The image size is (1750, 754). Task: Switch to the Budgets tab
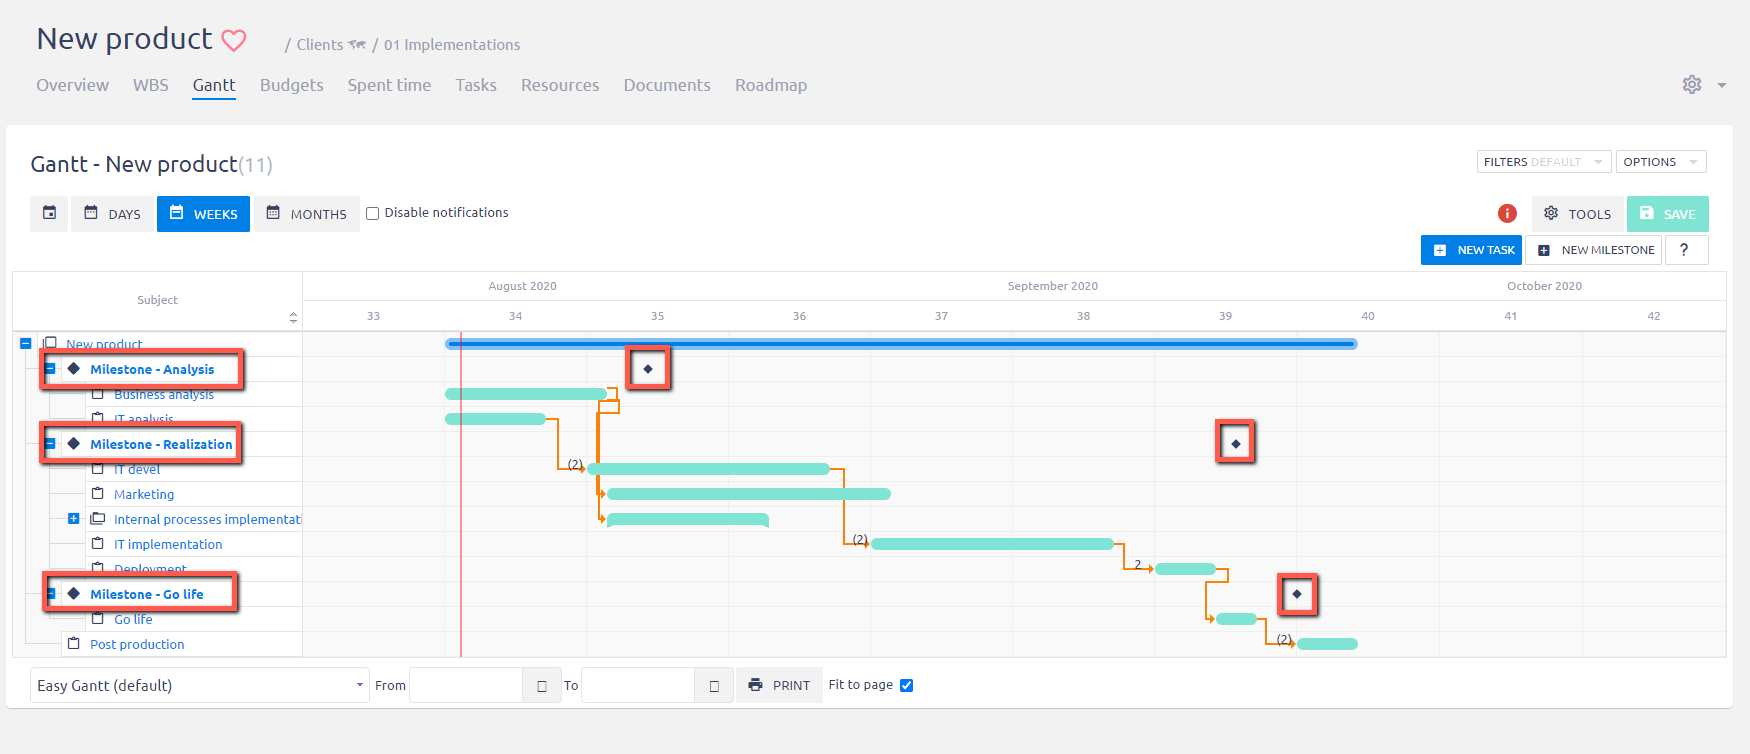291,85
